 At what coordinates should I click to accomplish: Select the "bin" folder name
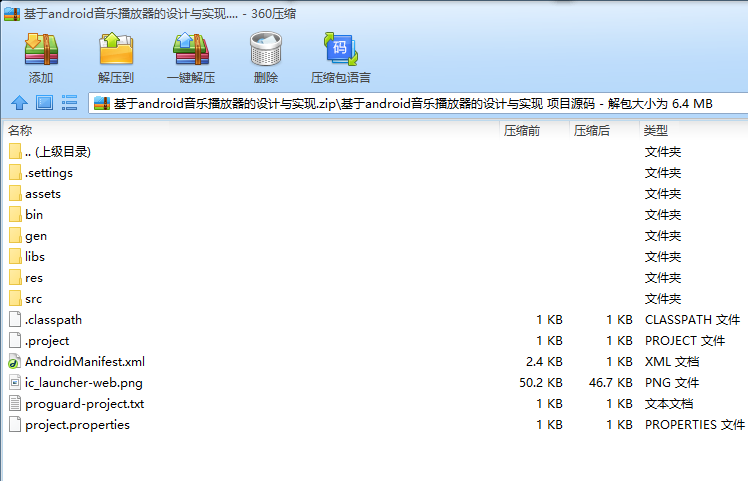coord(34,215)
